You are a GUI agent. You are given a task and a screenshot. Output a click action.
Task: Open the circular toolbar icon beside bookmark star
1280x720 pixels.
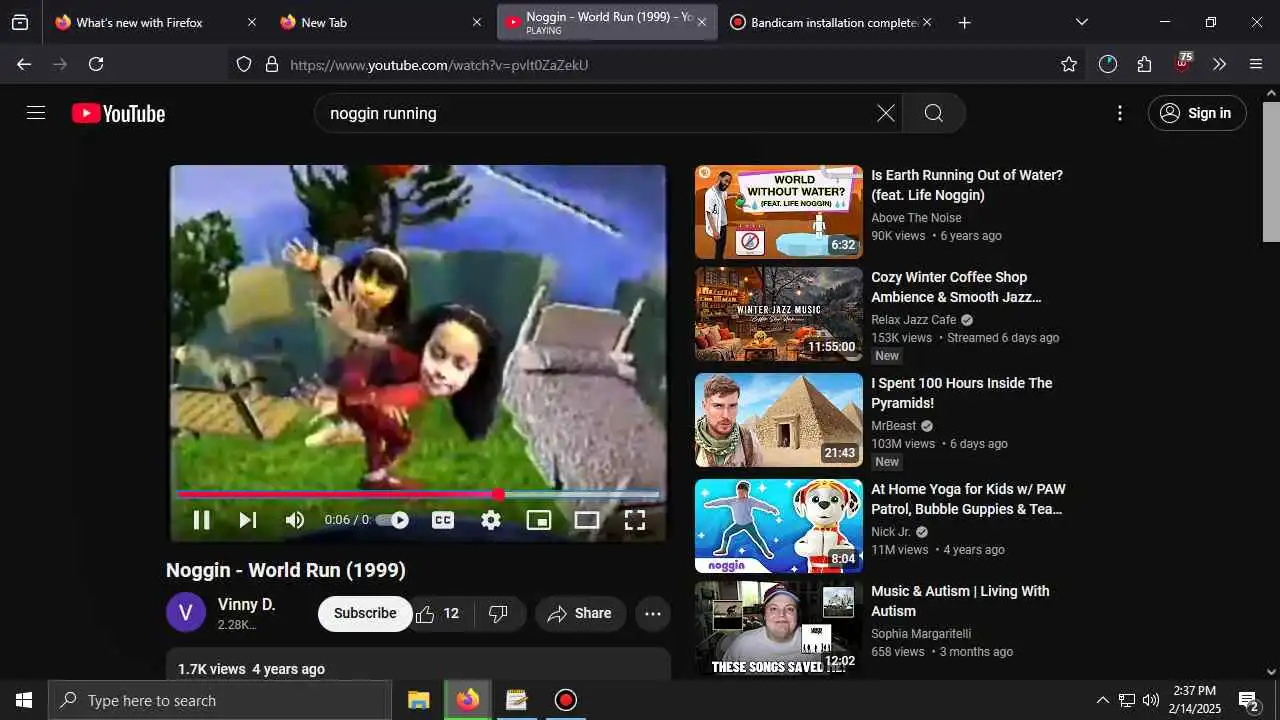pyautogui.click(x=1108, y=64)
